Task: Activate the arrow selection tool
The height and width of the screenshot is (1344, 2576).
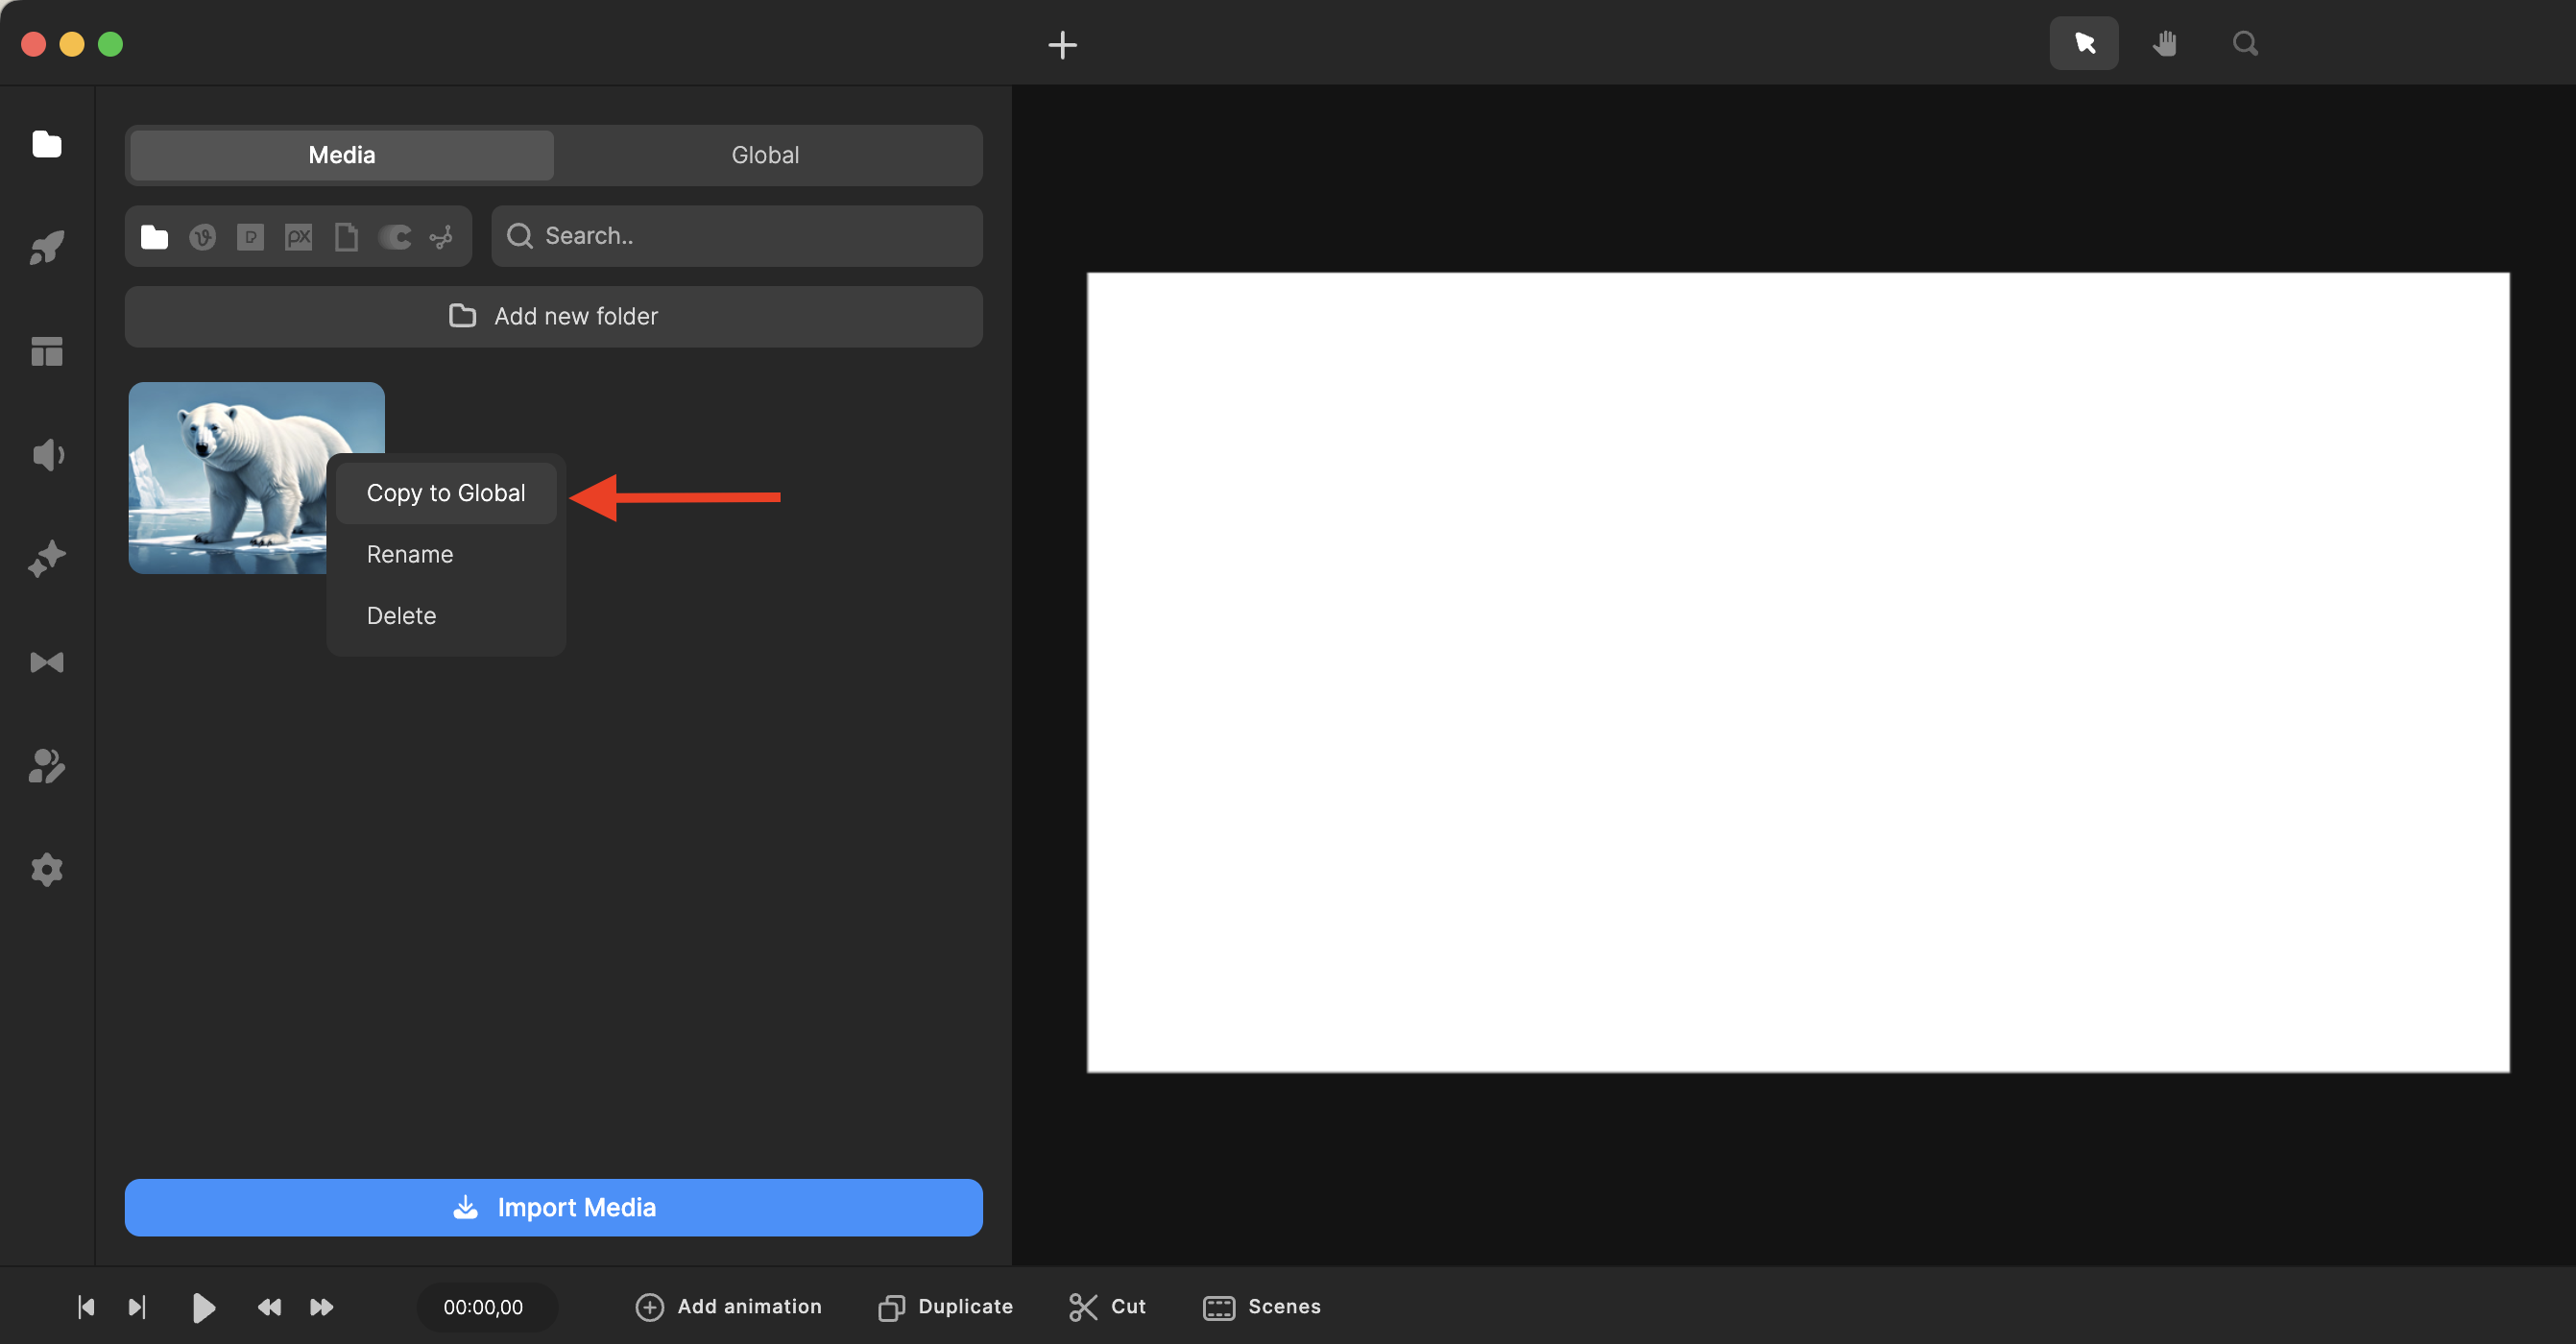Action: pos(2084,43)
